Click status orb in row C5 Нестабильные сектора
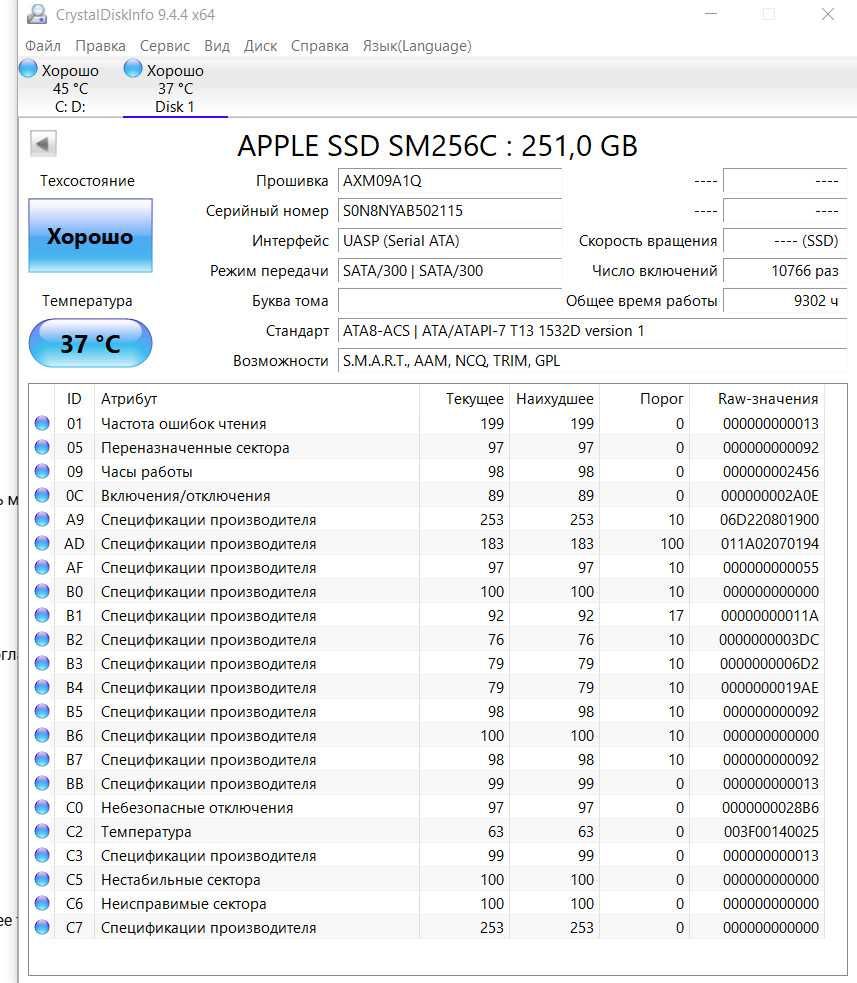The image size is (857, 983). point(42,879)
